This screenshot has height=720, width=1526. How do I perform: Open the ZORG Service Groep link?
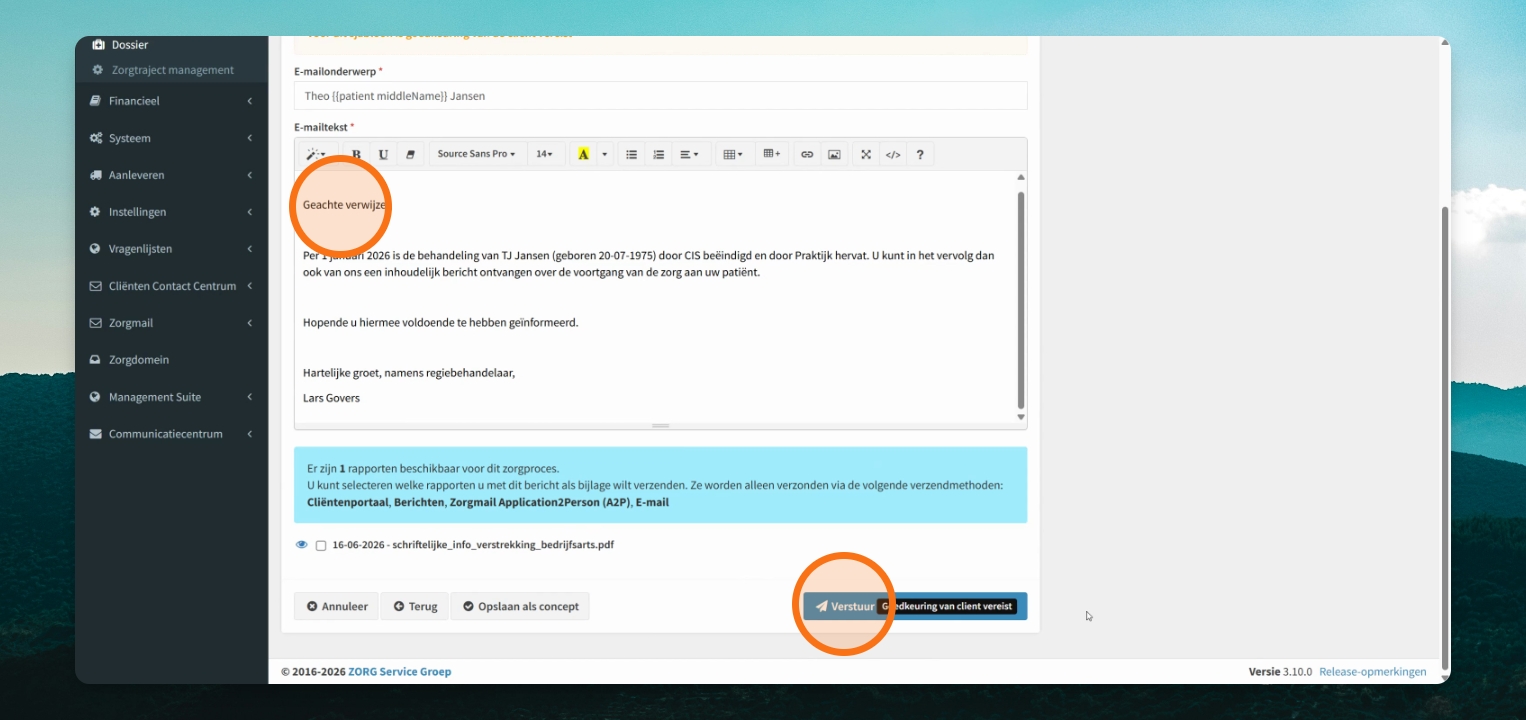point(399,672)
